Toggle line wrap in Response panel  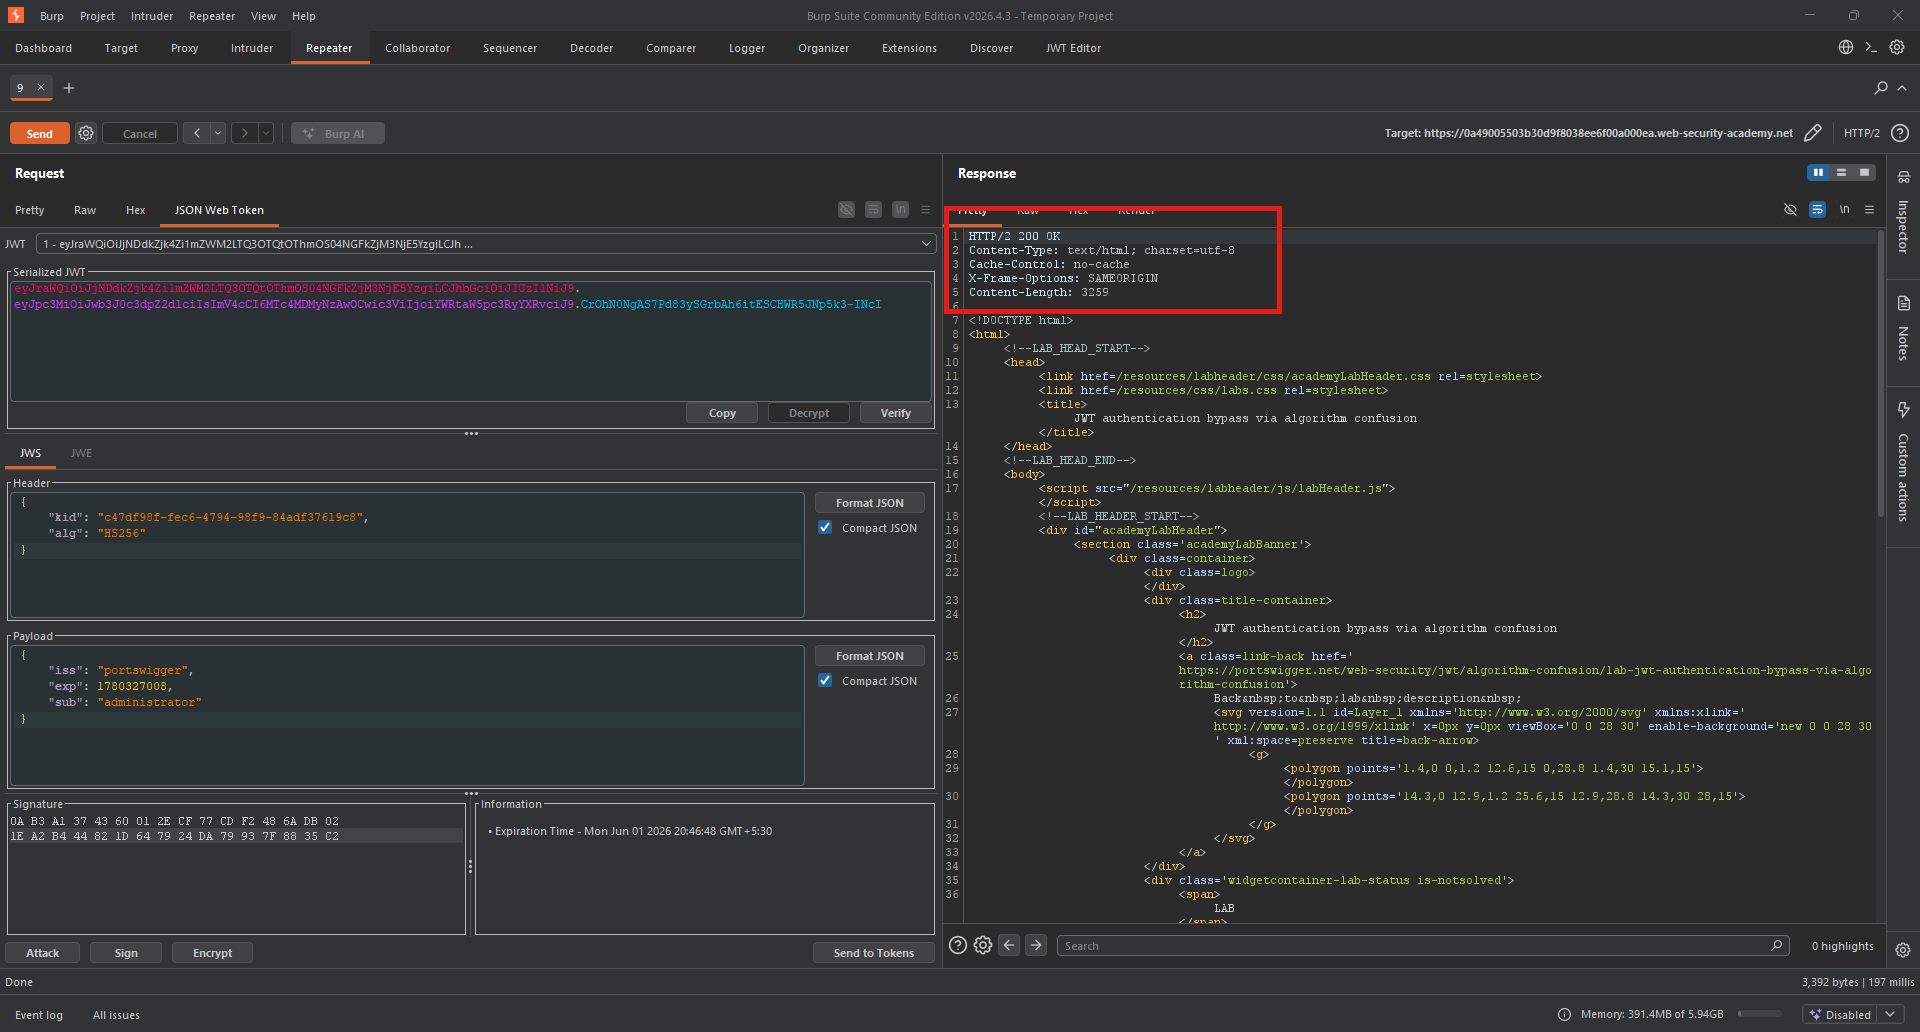(1817, 209)
